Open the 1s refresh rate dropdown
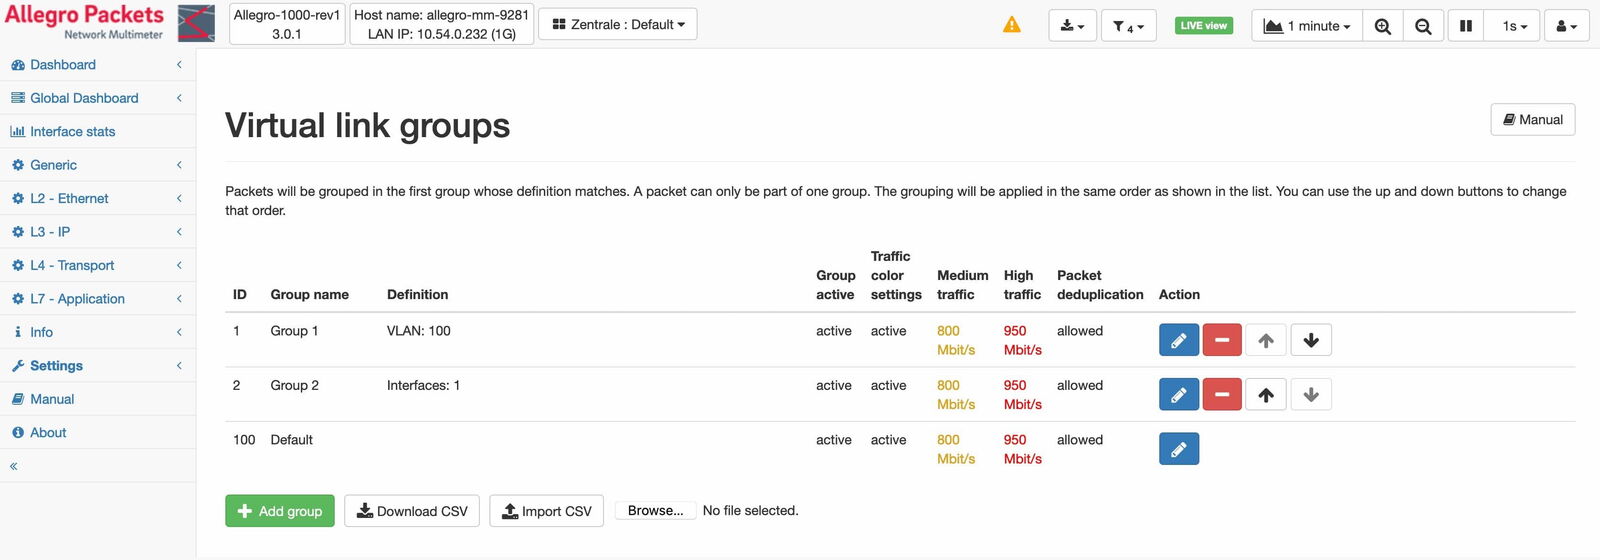1600x560 pixels. coord(1514,26)
